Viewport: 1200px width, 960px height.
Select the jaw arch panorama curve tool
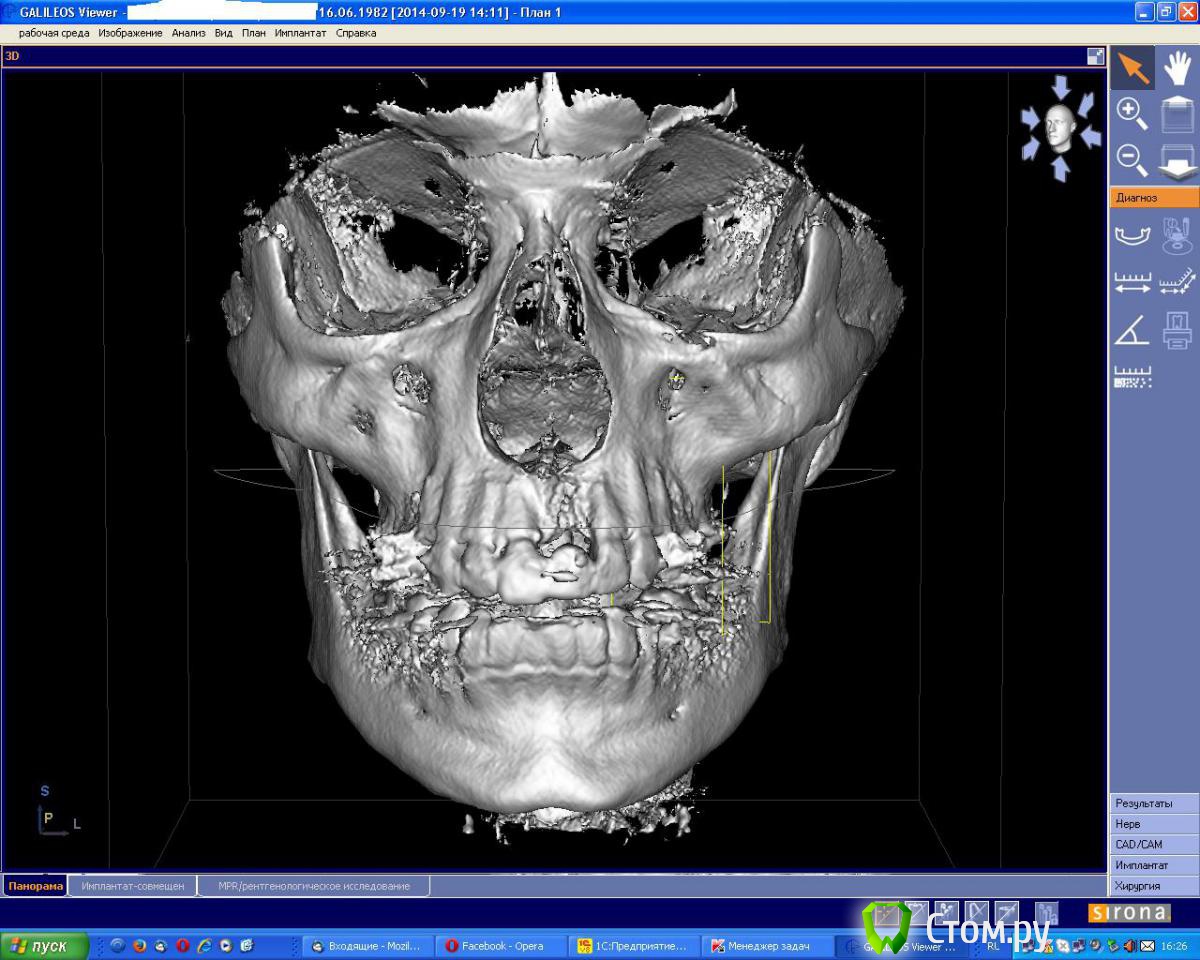1132,237
